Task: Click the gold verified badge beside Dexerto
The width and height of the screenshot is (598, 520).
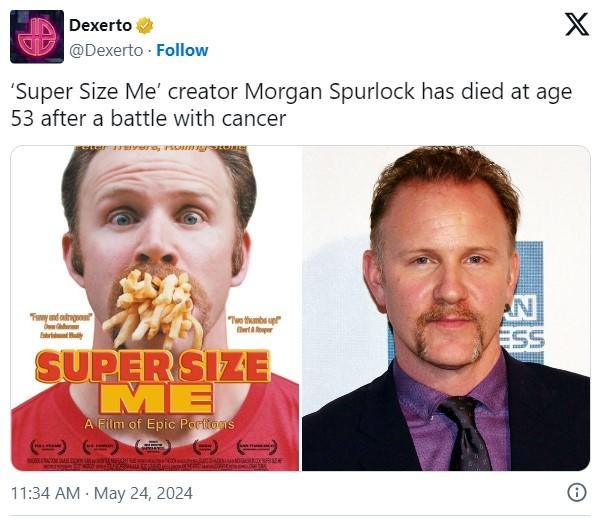Action: [145, 26]
